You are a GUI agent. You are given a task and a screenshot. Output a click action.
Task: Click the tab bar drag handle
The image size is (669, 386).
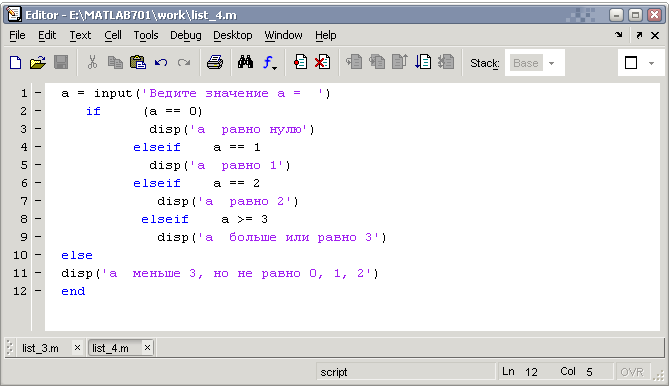point(10,348)
